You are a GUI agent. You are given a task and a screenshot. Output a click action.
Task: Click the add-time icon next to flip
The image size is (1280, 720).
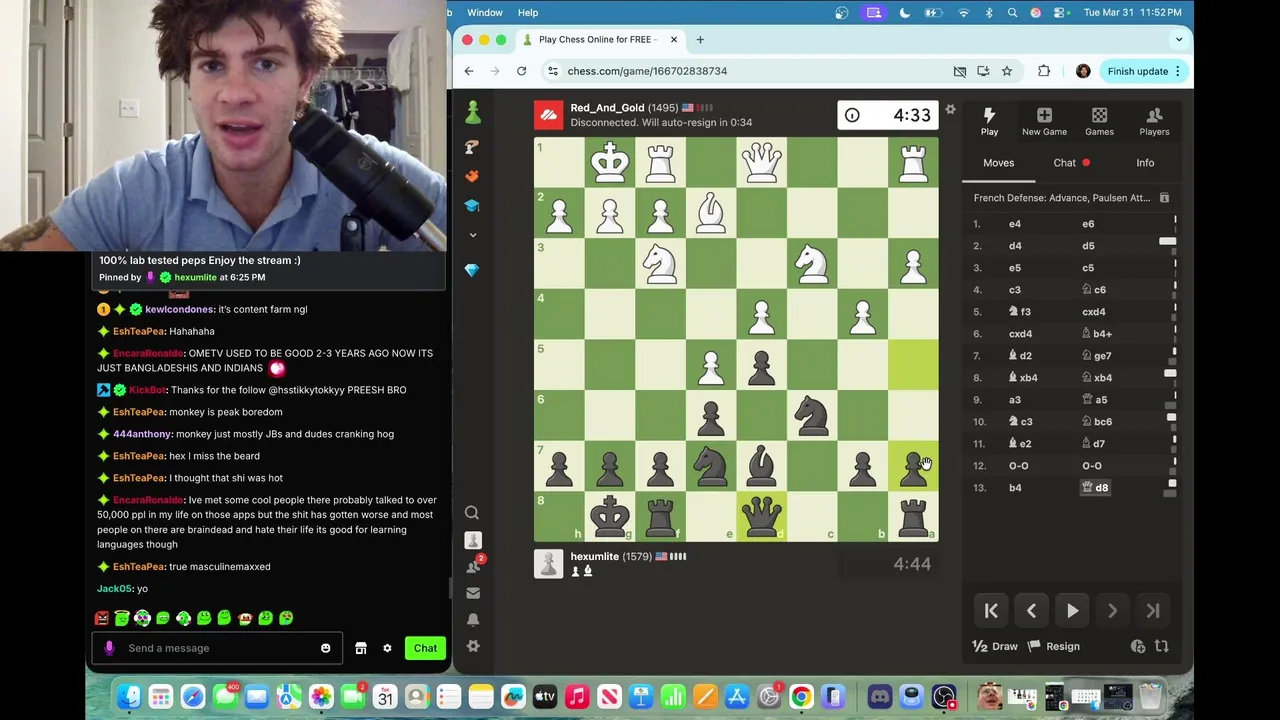tap(1138, 646)
